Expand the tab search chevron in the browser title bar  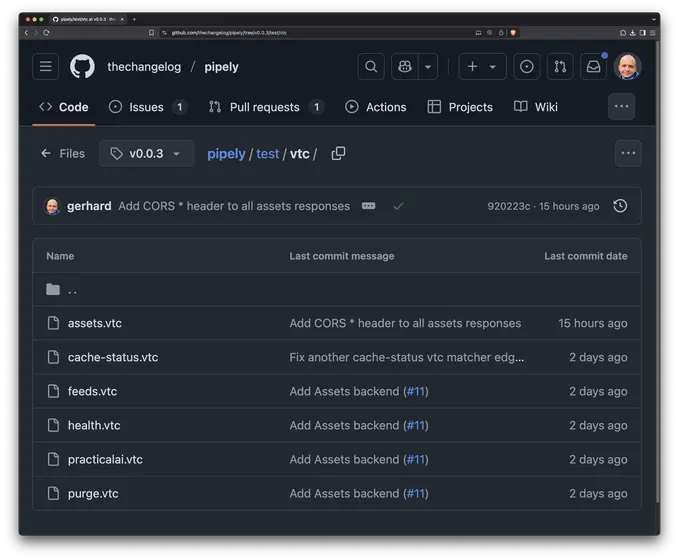coord(653,19)
